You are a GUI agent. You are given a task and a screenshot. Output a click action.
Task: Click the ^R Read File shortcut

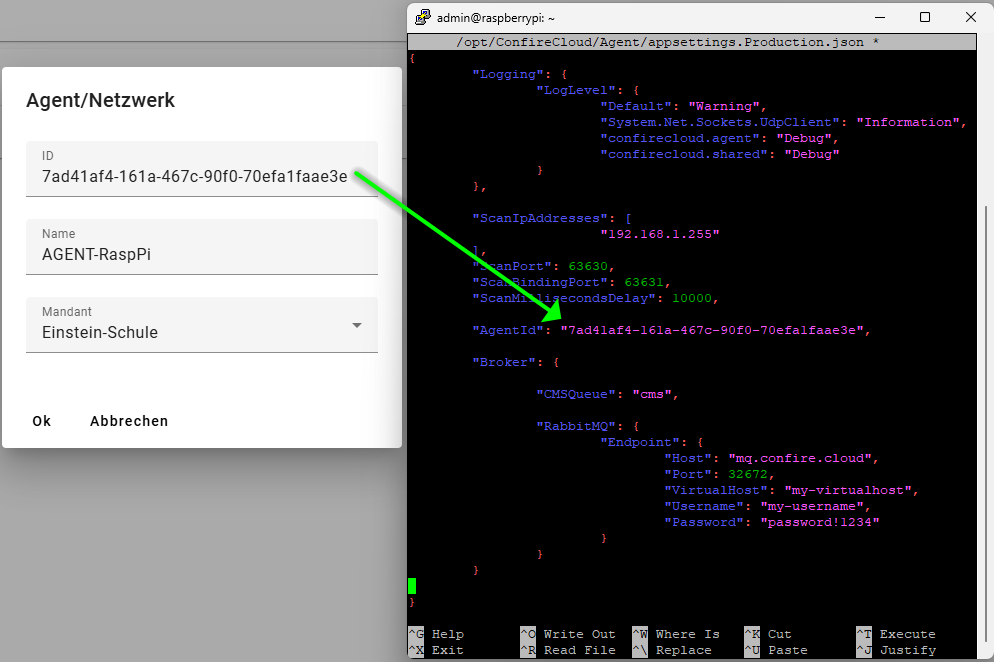point(566,650)
